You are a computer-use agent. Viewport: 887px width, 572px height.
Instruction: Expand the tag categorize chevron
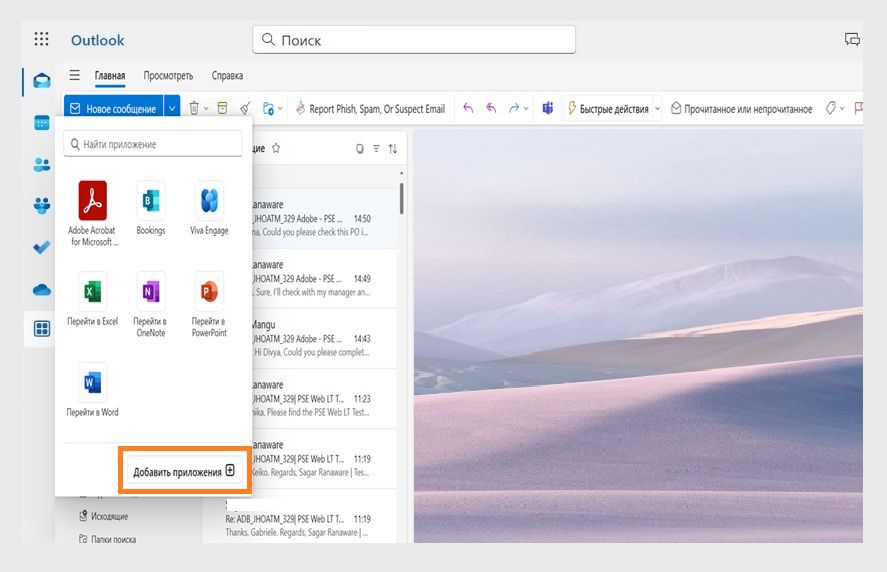pos(842,109)
